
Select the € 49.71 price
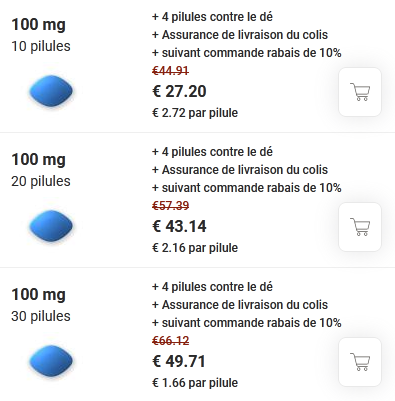[x=179, y=361]
